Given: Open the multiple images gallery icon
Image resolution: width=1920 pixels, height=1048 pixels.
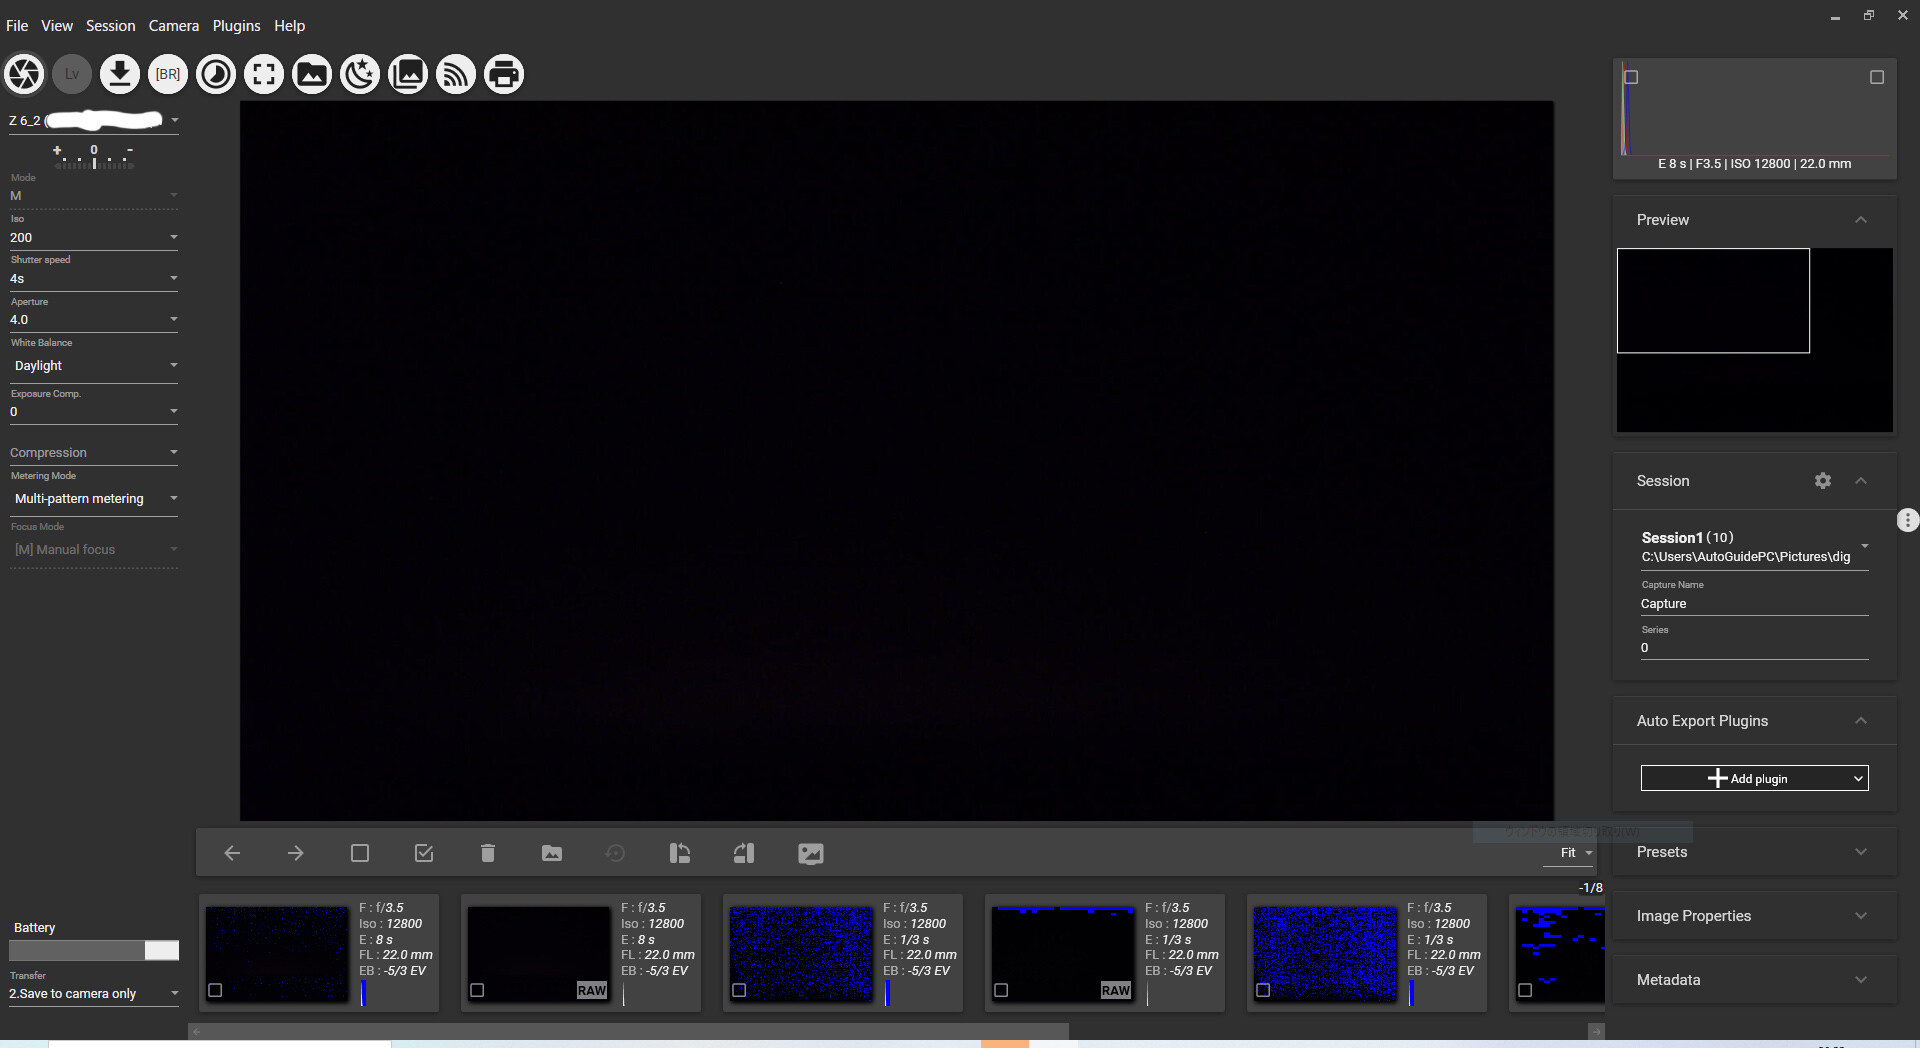Looking at the screenshot, I should (x=408, y=74).
